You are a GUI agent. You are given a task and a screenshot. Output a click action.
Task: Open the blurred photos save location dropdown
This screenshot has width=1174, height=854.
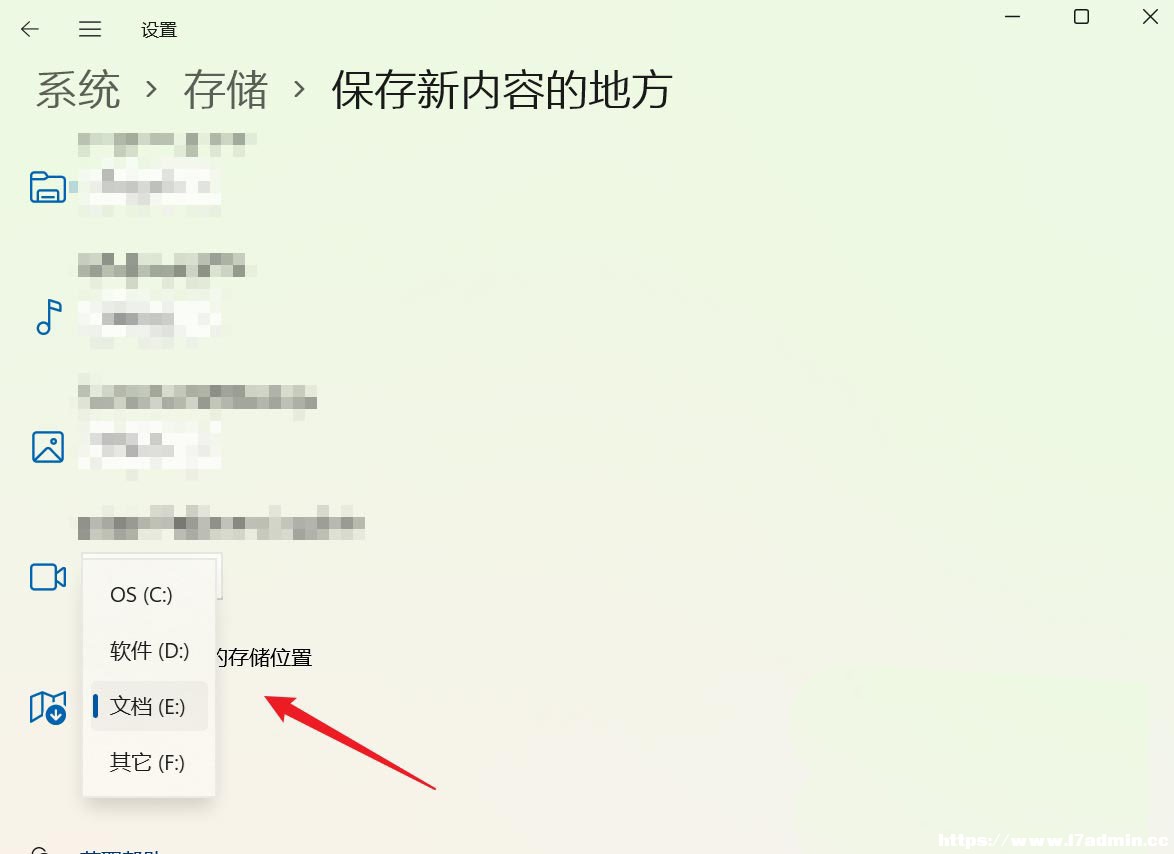pos(150,447)
